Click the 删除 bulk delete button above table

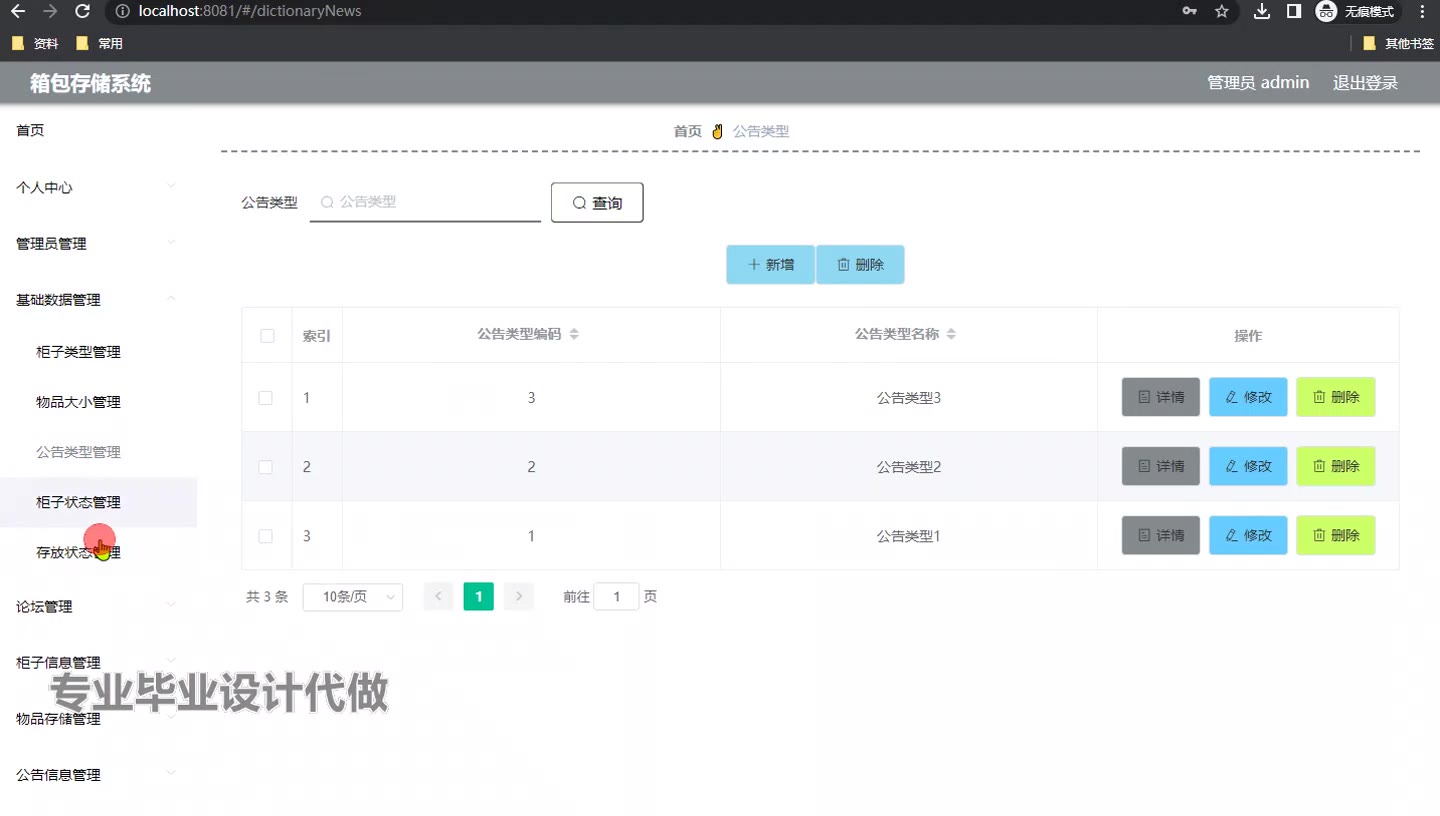[x=860, y=265]
